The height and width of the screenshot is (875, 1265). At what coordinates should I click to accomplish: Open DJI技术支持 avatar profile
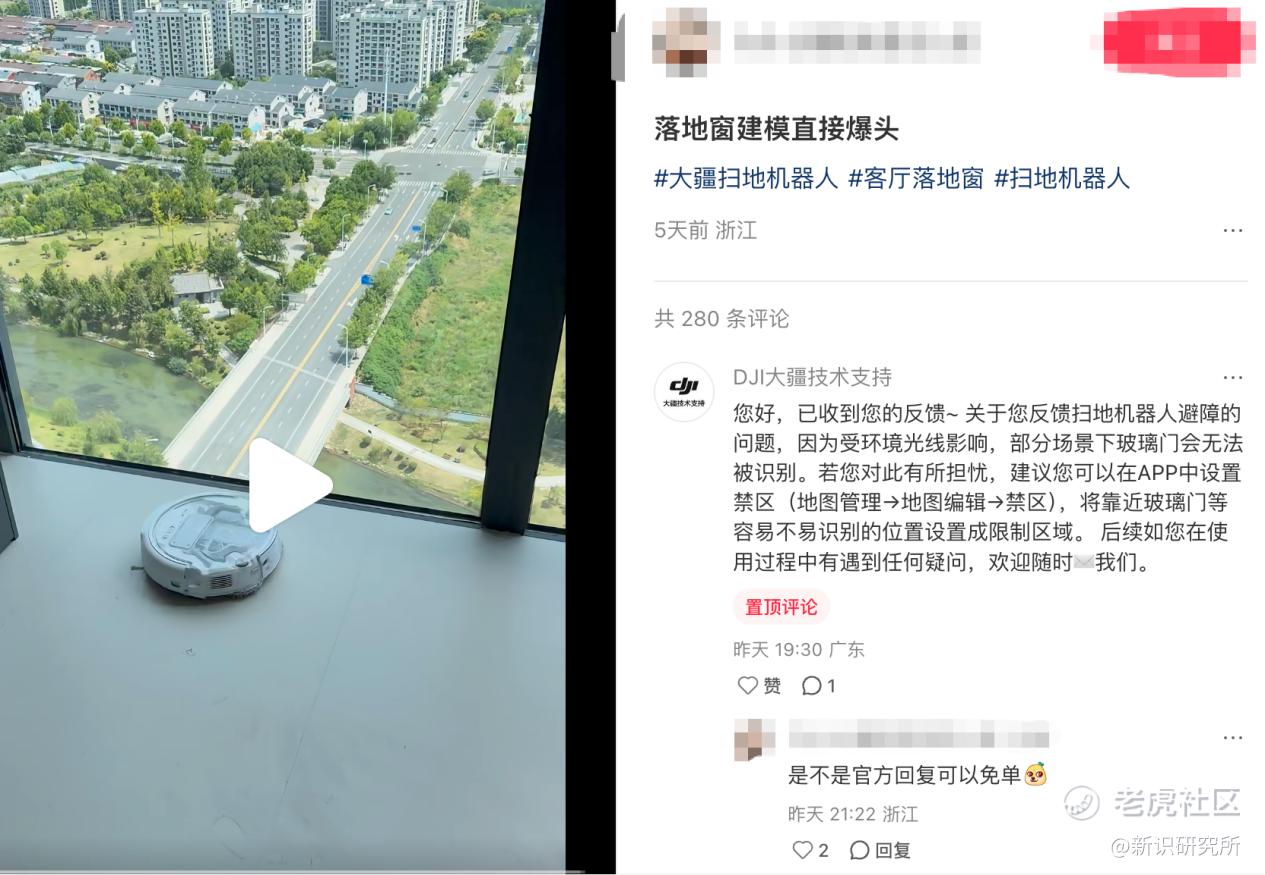point(684,392)
